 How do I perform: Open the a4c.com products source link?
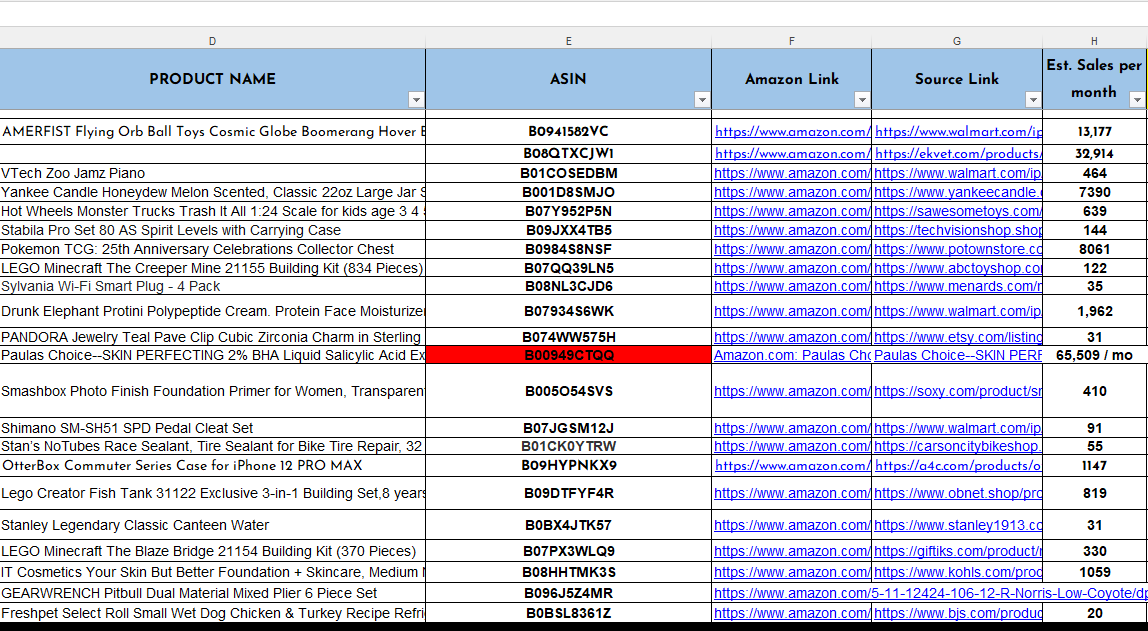(958, 466)
